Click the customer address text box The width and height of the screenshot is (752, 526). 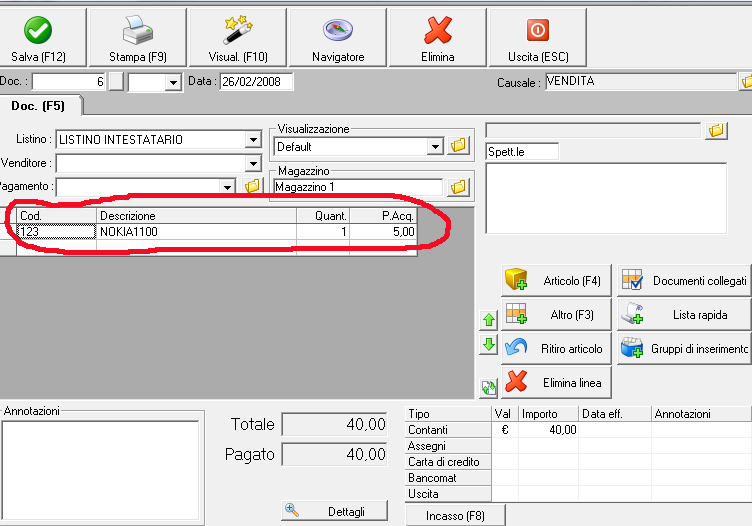(606, 198)
